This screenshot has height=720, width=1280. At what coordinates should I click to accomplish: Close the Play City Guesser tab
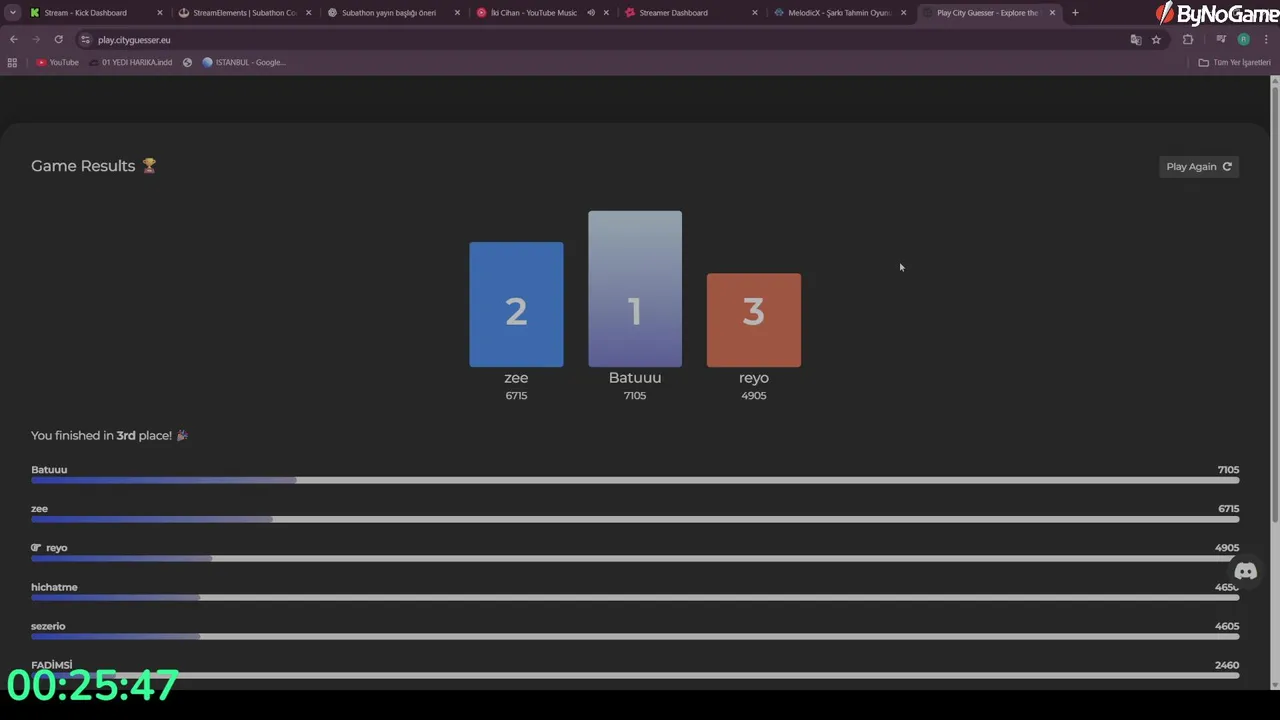coord(1052,13)
